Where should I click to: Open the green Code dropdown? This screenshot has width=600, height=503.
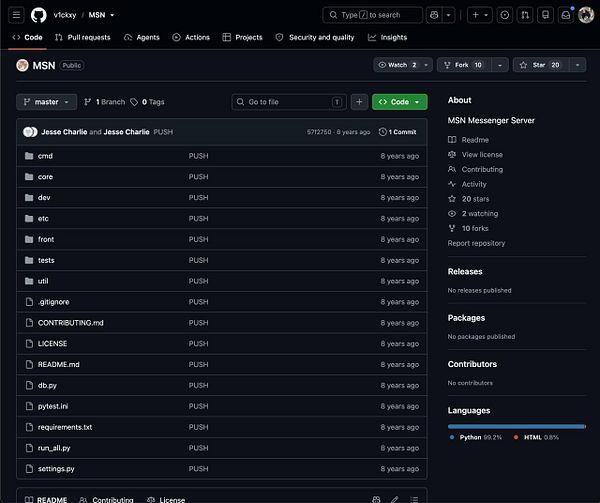tap(399, 102)
